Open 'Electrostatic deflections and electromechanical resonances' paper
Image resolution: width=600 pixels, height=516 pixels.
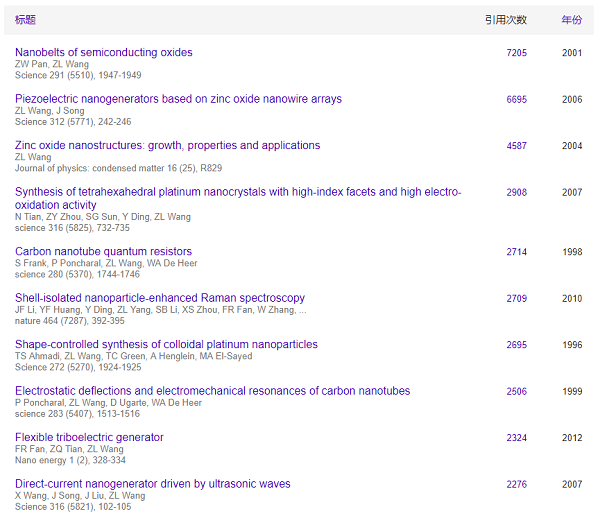(x=212, y=391)
